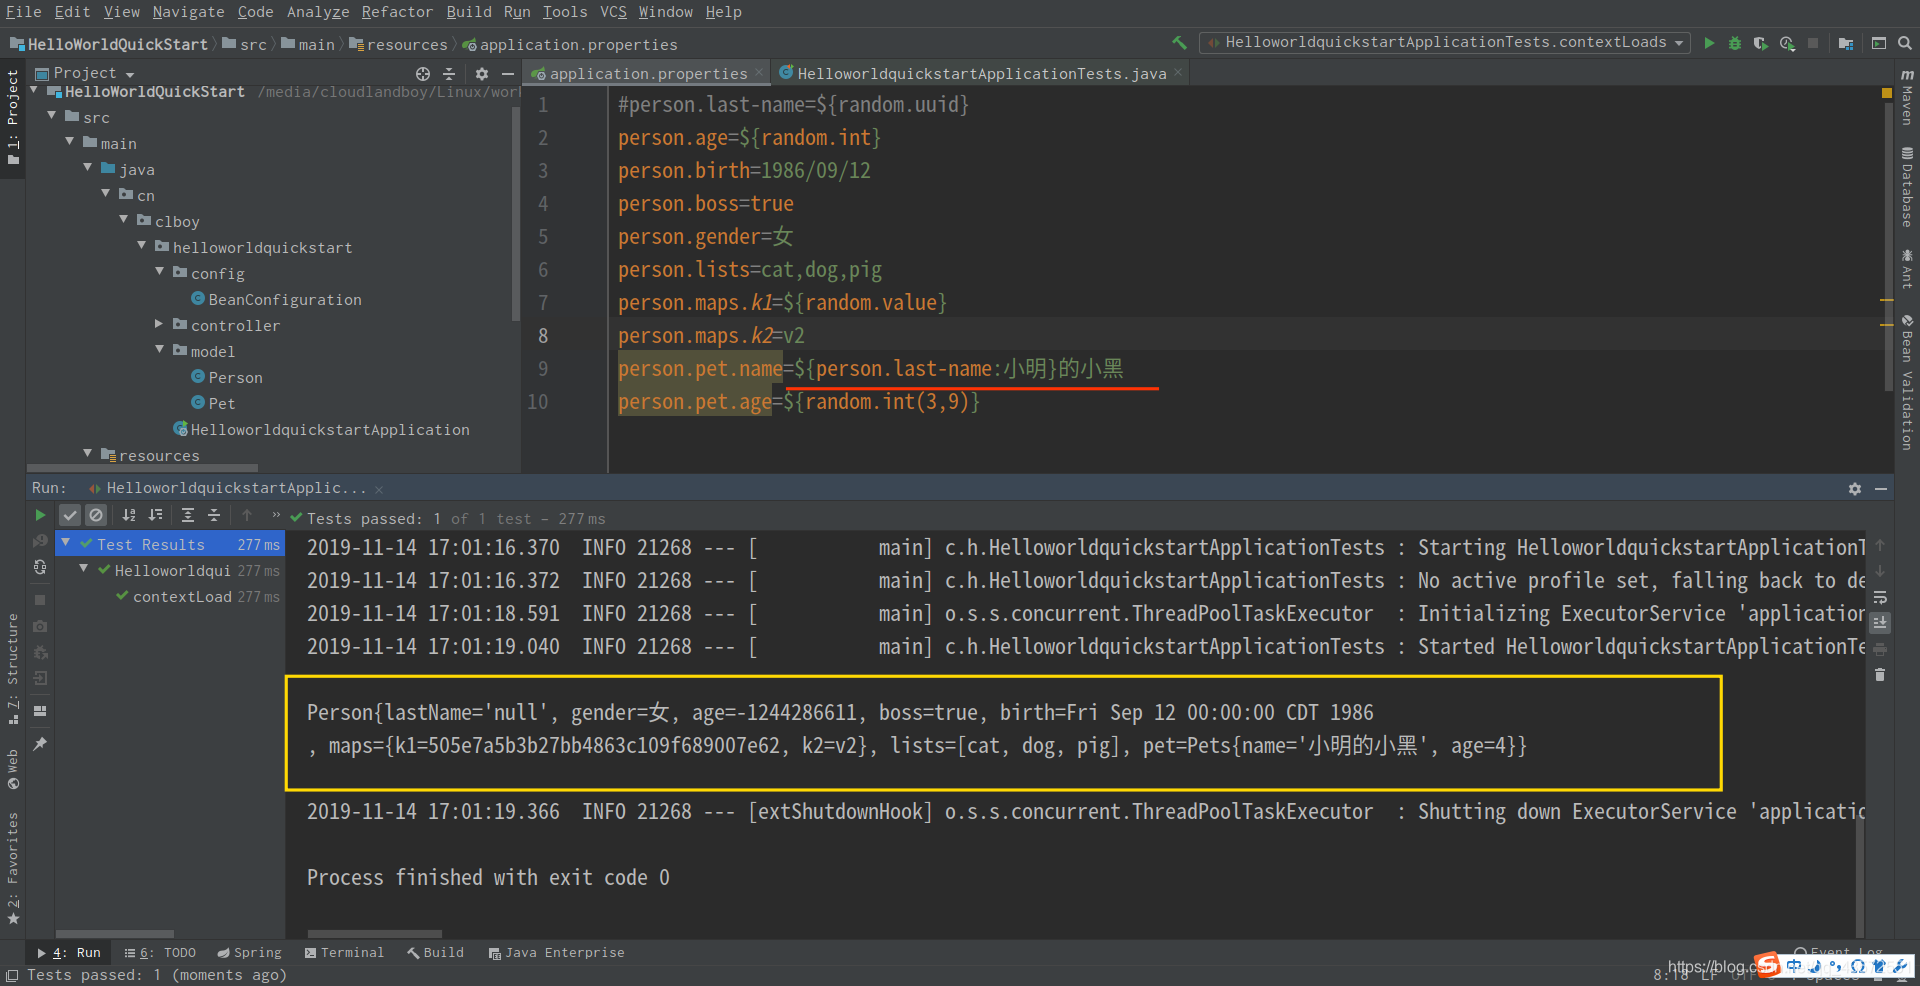The height and width of the screenshot is (986, 1920).
Task: Collapse all in Project panel header
Action: click(449, 74)
